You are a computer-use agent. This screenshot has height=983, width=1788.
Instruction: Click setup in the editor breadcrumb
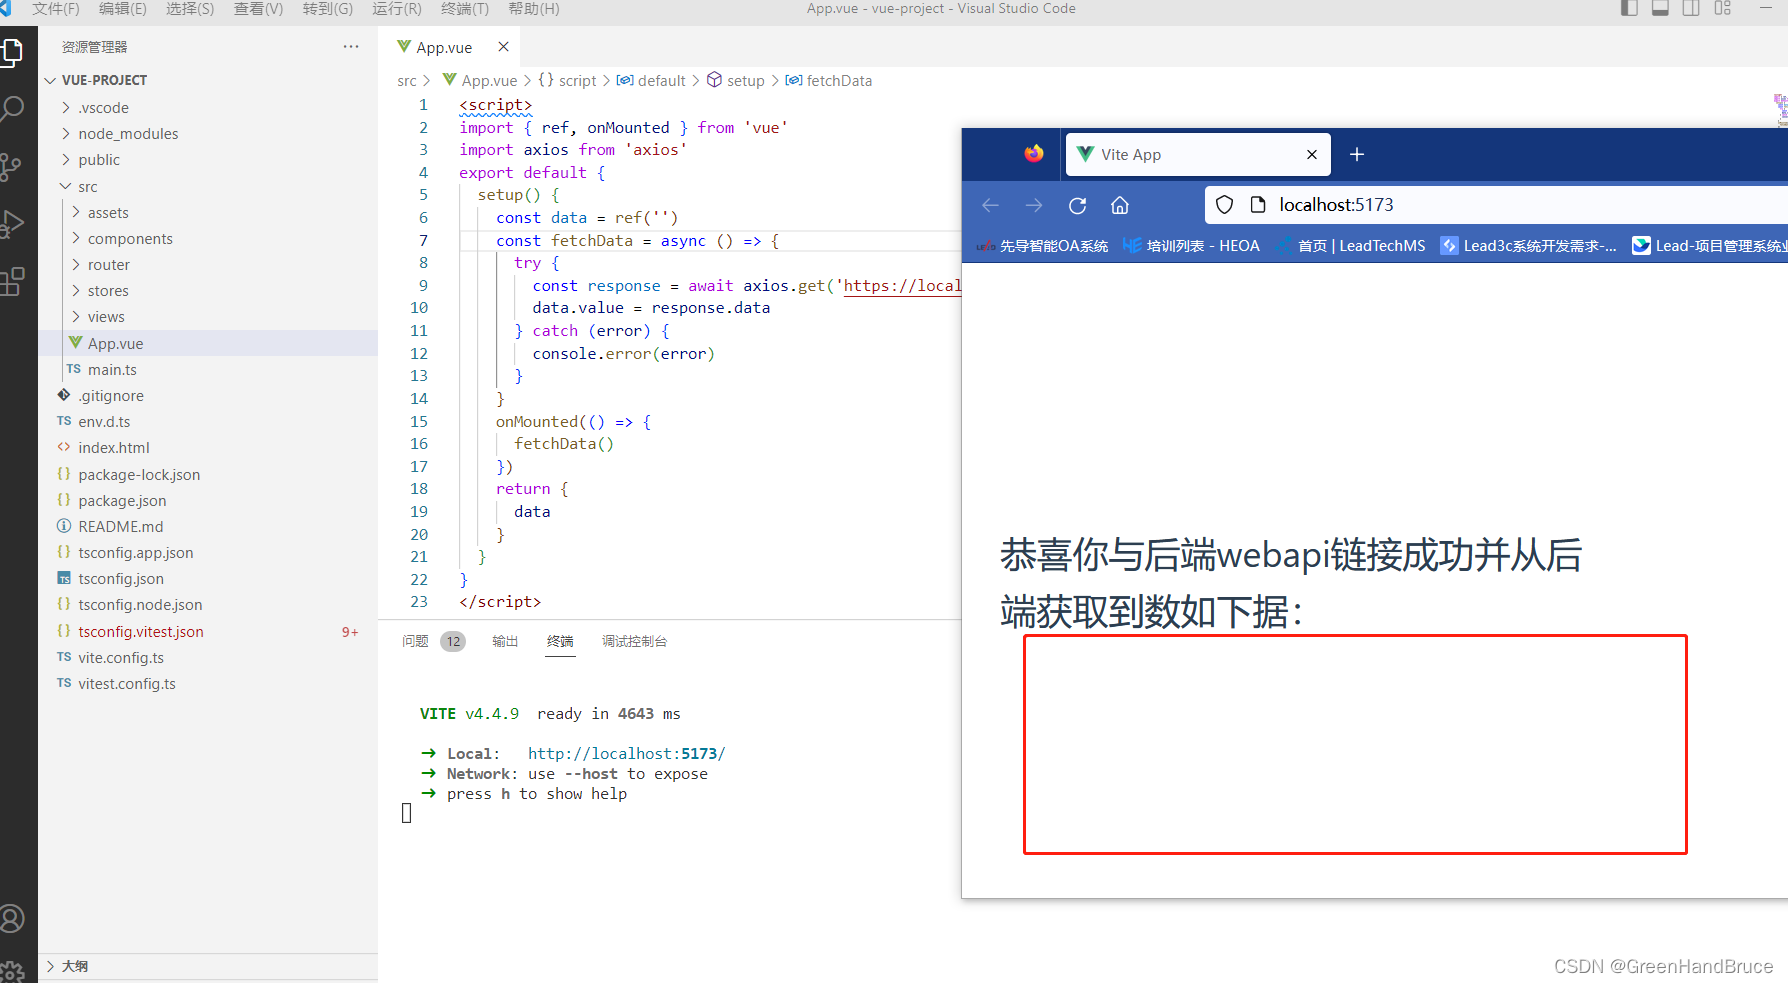click(746, 81)
